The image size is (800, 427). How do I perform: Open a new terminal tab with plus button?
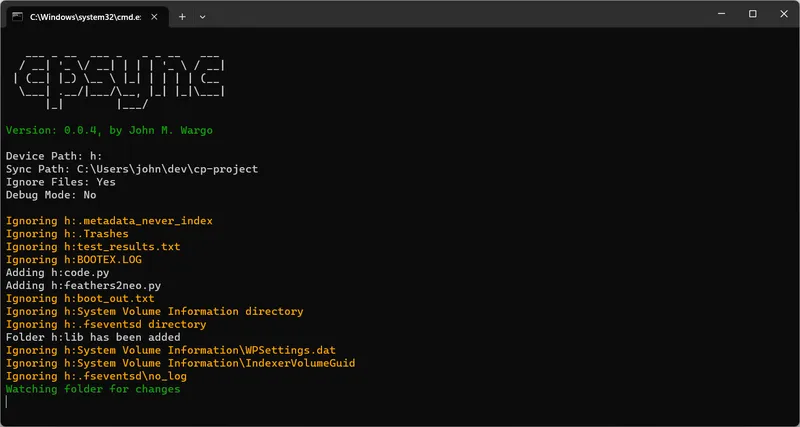pyautogui.click(x=182, y=17)
